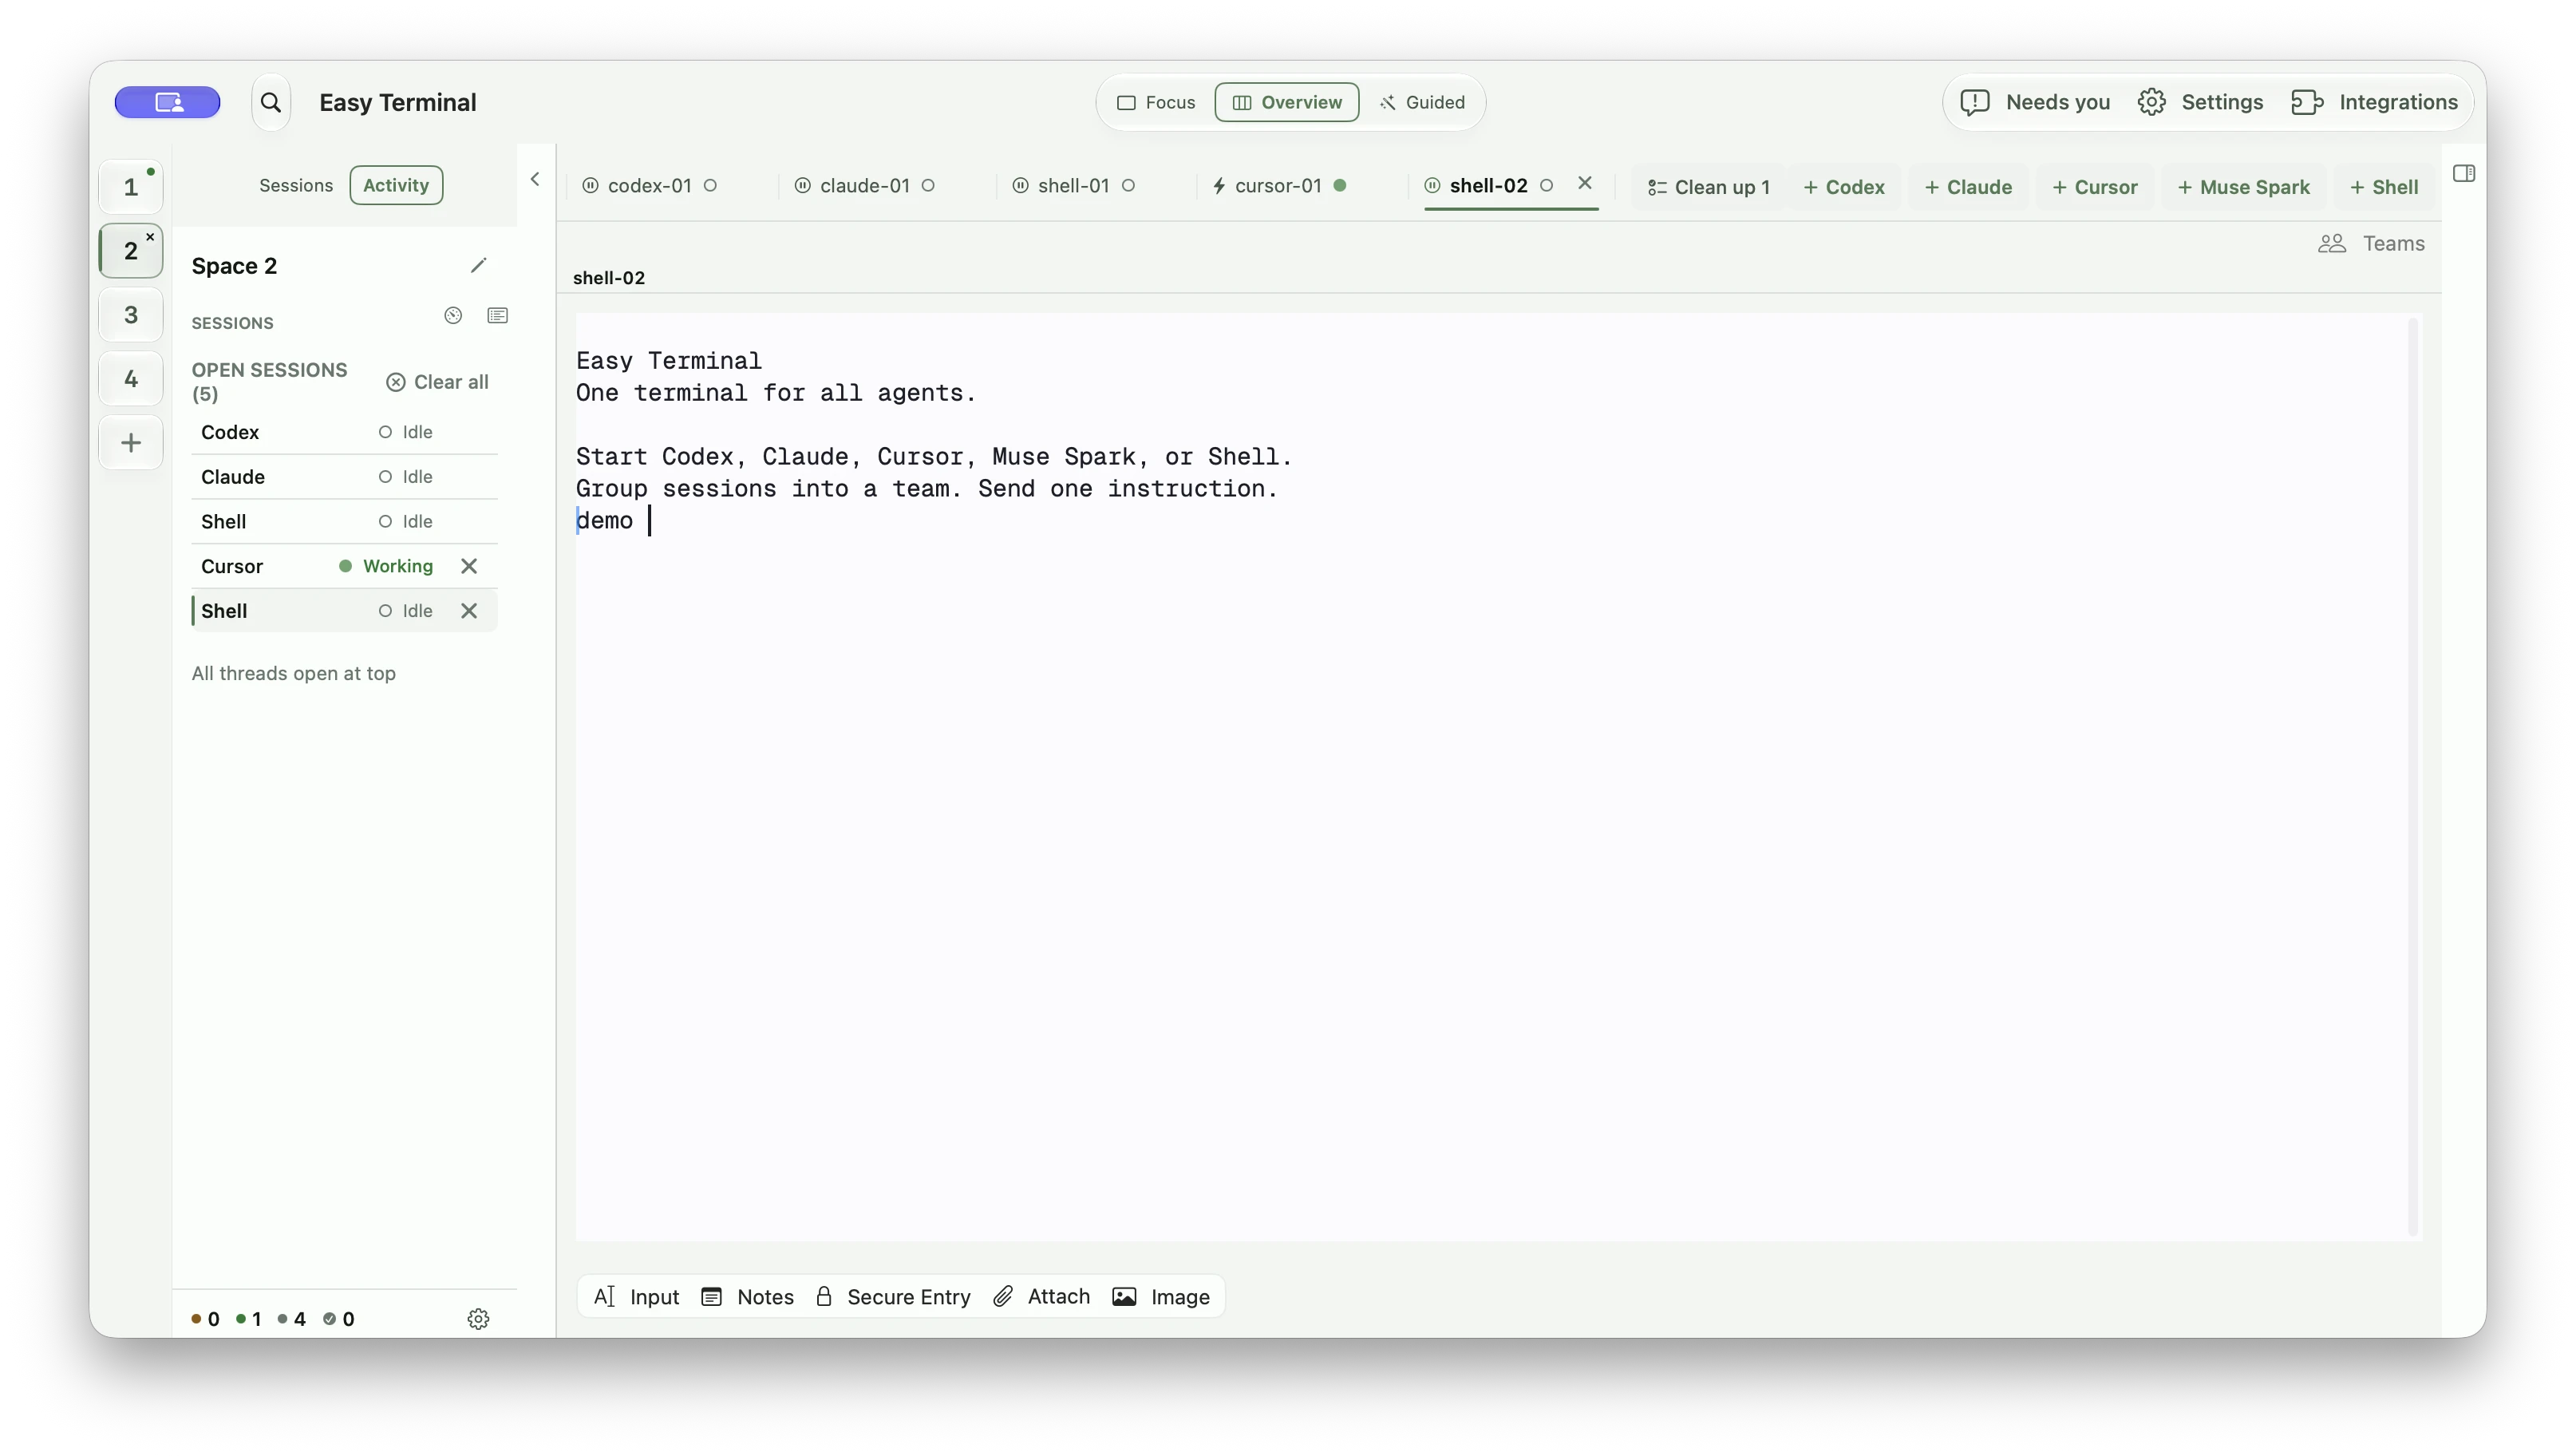Select the Cursor Working session row

pos(344,566)
